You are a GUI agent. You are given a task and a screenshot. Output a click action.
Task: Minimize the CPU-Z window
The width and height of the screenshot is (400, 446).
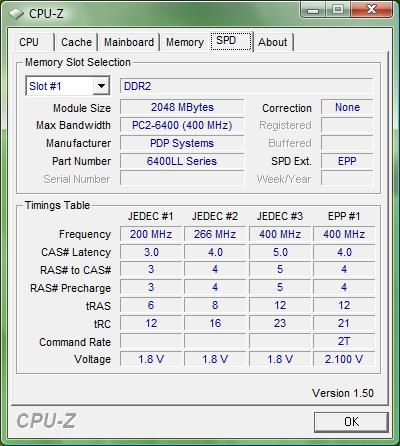[313, 10]
